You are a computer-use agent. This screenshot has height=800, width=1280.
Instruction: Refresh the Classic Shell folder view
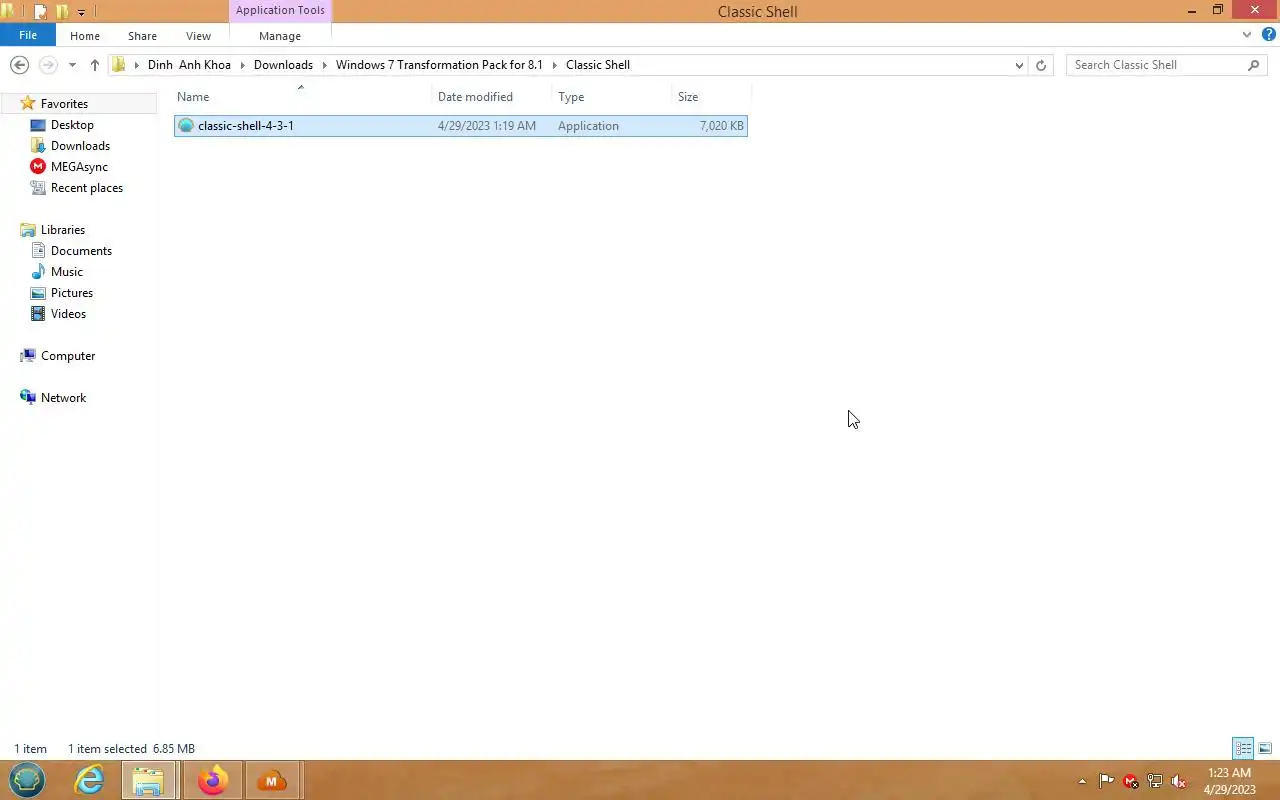click(x=1041, y=65)
